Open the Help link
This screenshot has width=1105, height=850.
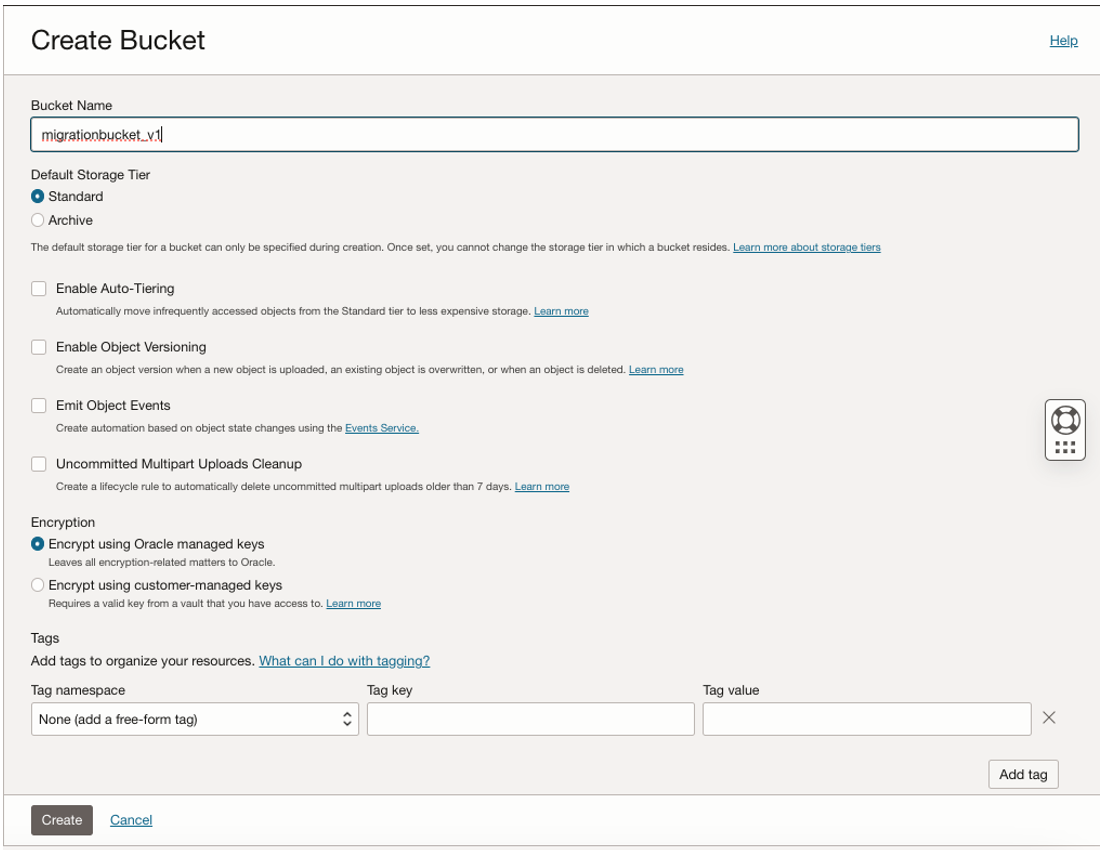[1063, 40]
